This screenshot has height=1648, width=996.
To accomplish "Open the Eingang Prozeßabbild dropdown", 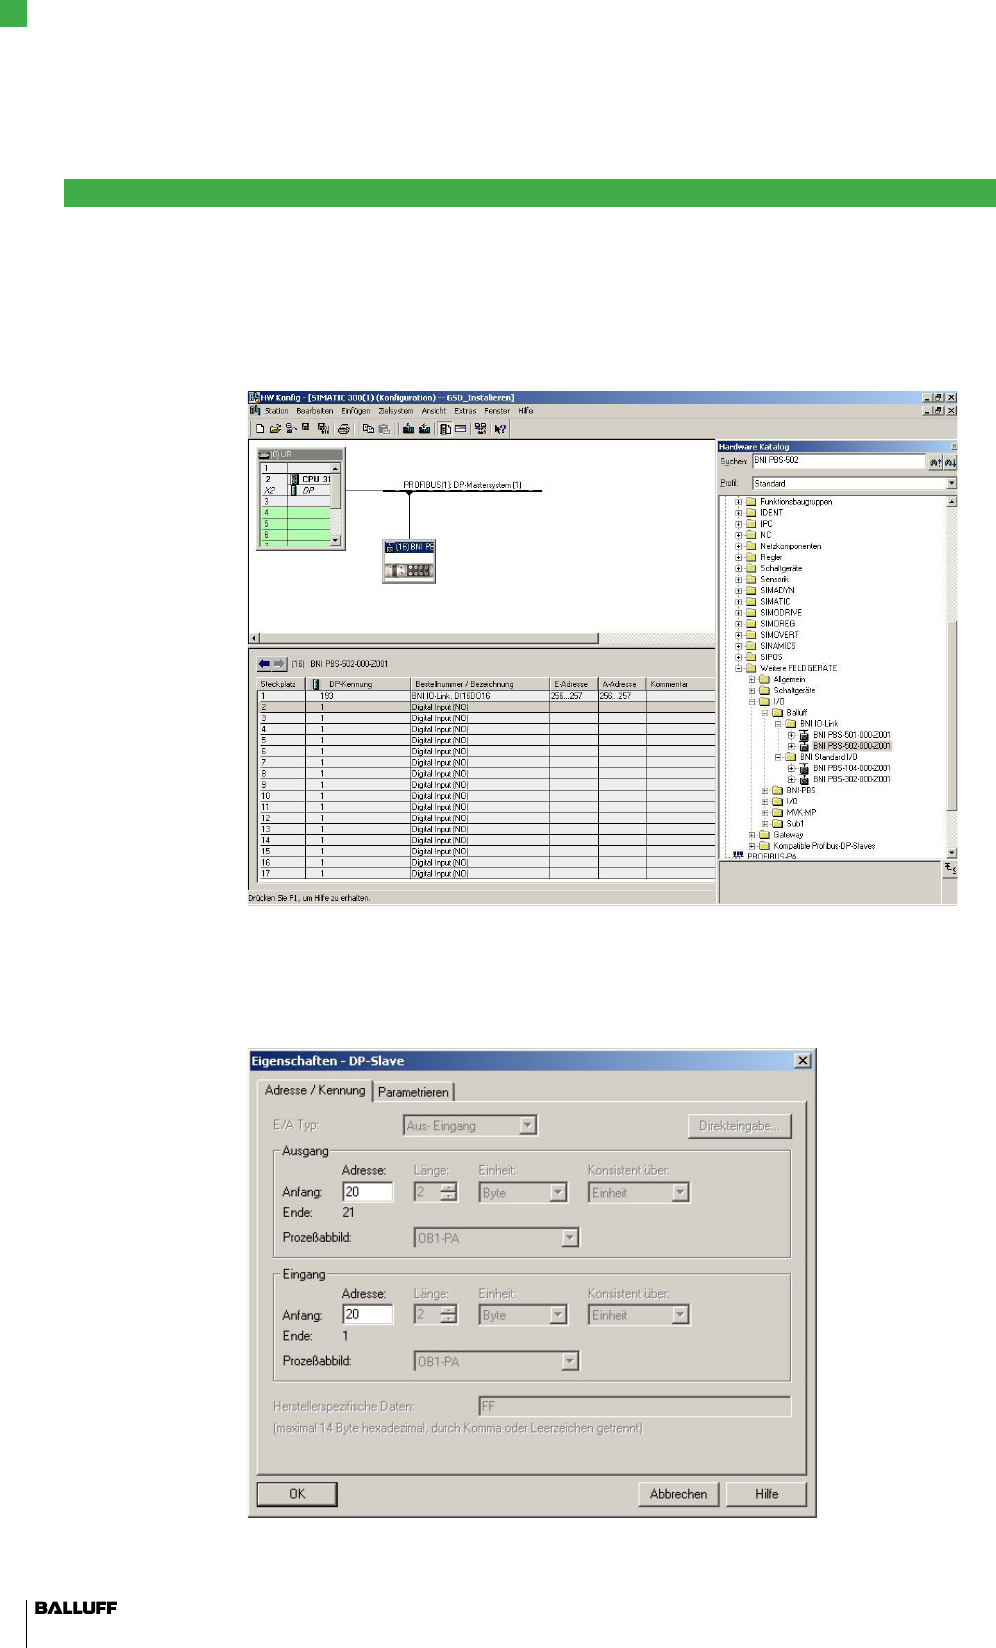I will coord(570,1361).
